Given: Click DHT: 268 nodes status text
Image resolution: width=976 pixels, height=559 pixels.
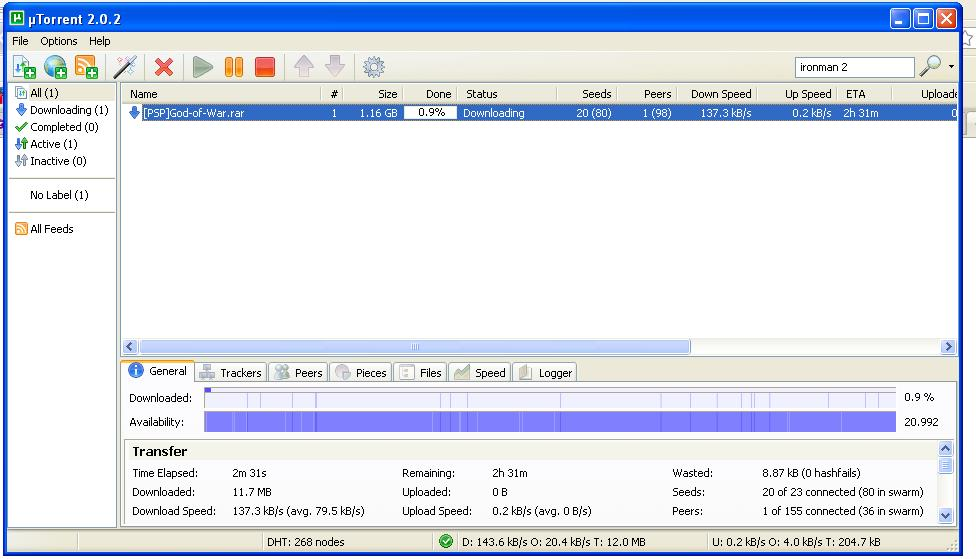Looking at the screenshot, I should pos(306,542).
